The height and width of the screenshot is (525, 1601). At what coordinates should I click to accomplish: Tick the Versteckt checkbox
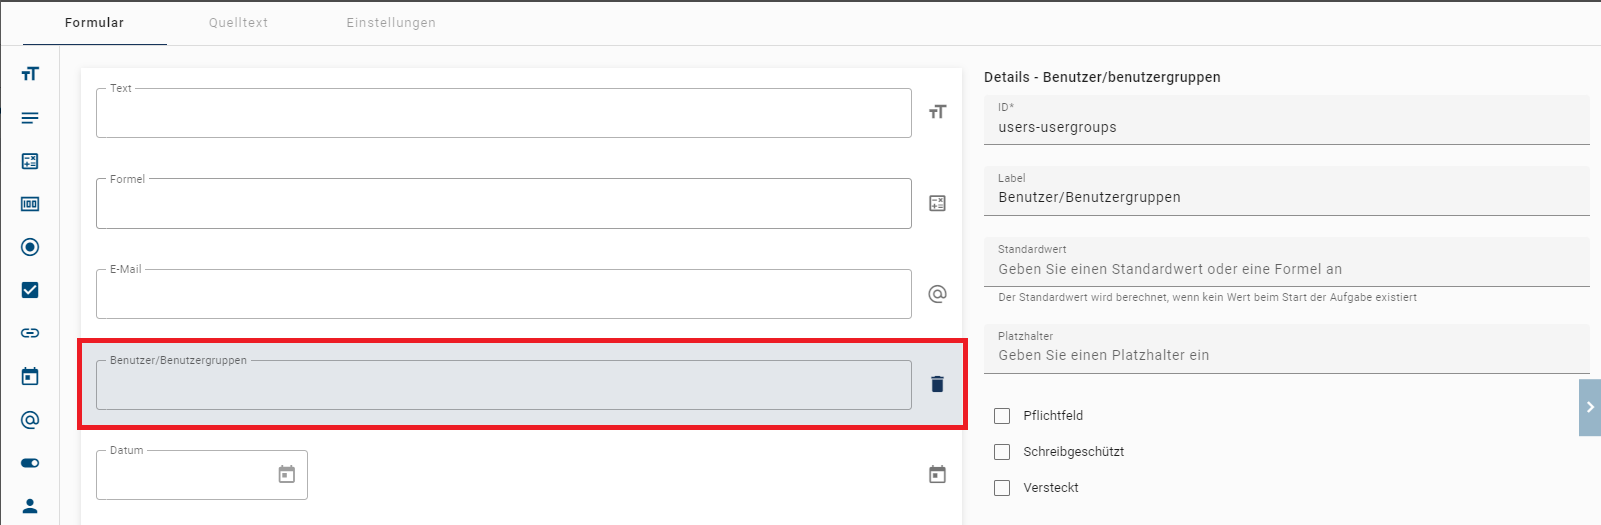1002,488
